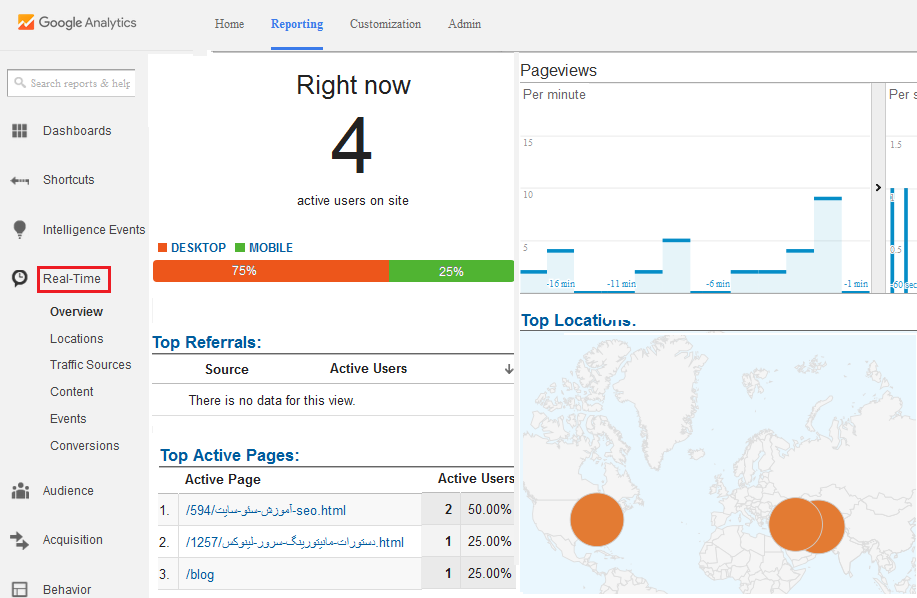Click the Top Locations heading link
This screenshot has height=598, width=917.
click(x=578, y=320)
